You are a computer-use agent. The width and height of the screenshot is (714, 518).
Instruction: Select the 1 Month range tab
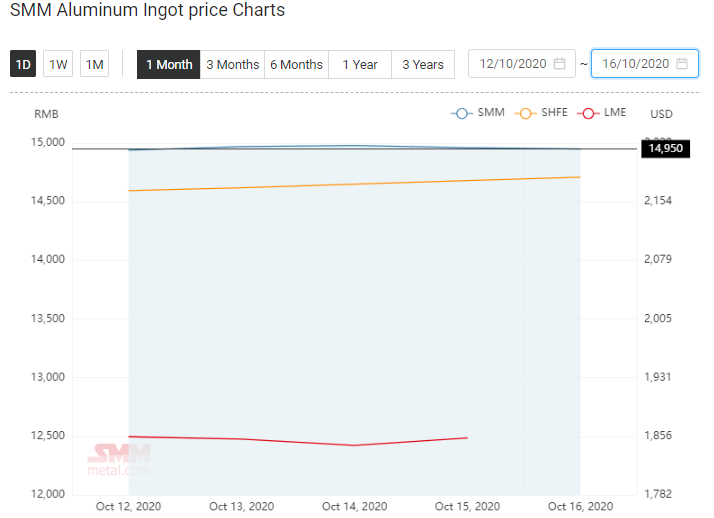point(168,64)
